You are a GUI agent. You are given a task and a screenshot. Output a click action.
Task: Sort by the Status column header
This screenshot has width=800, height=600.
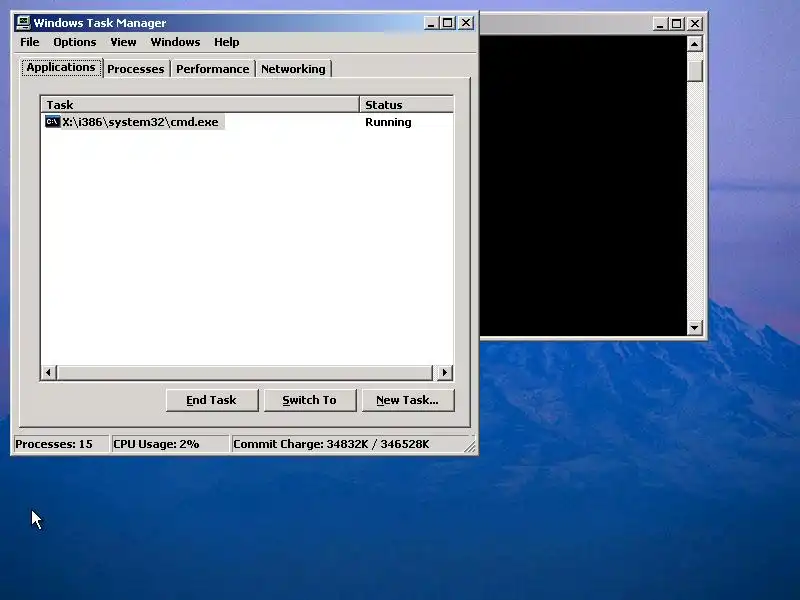point(407,105)
